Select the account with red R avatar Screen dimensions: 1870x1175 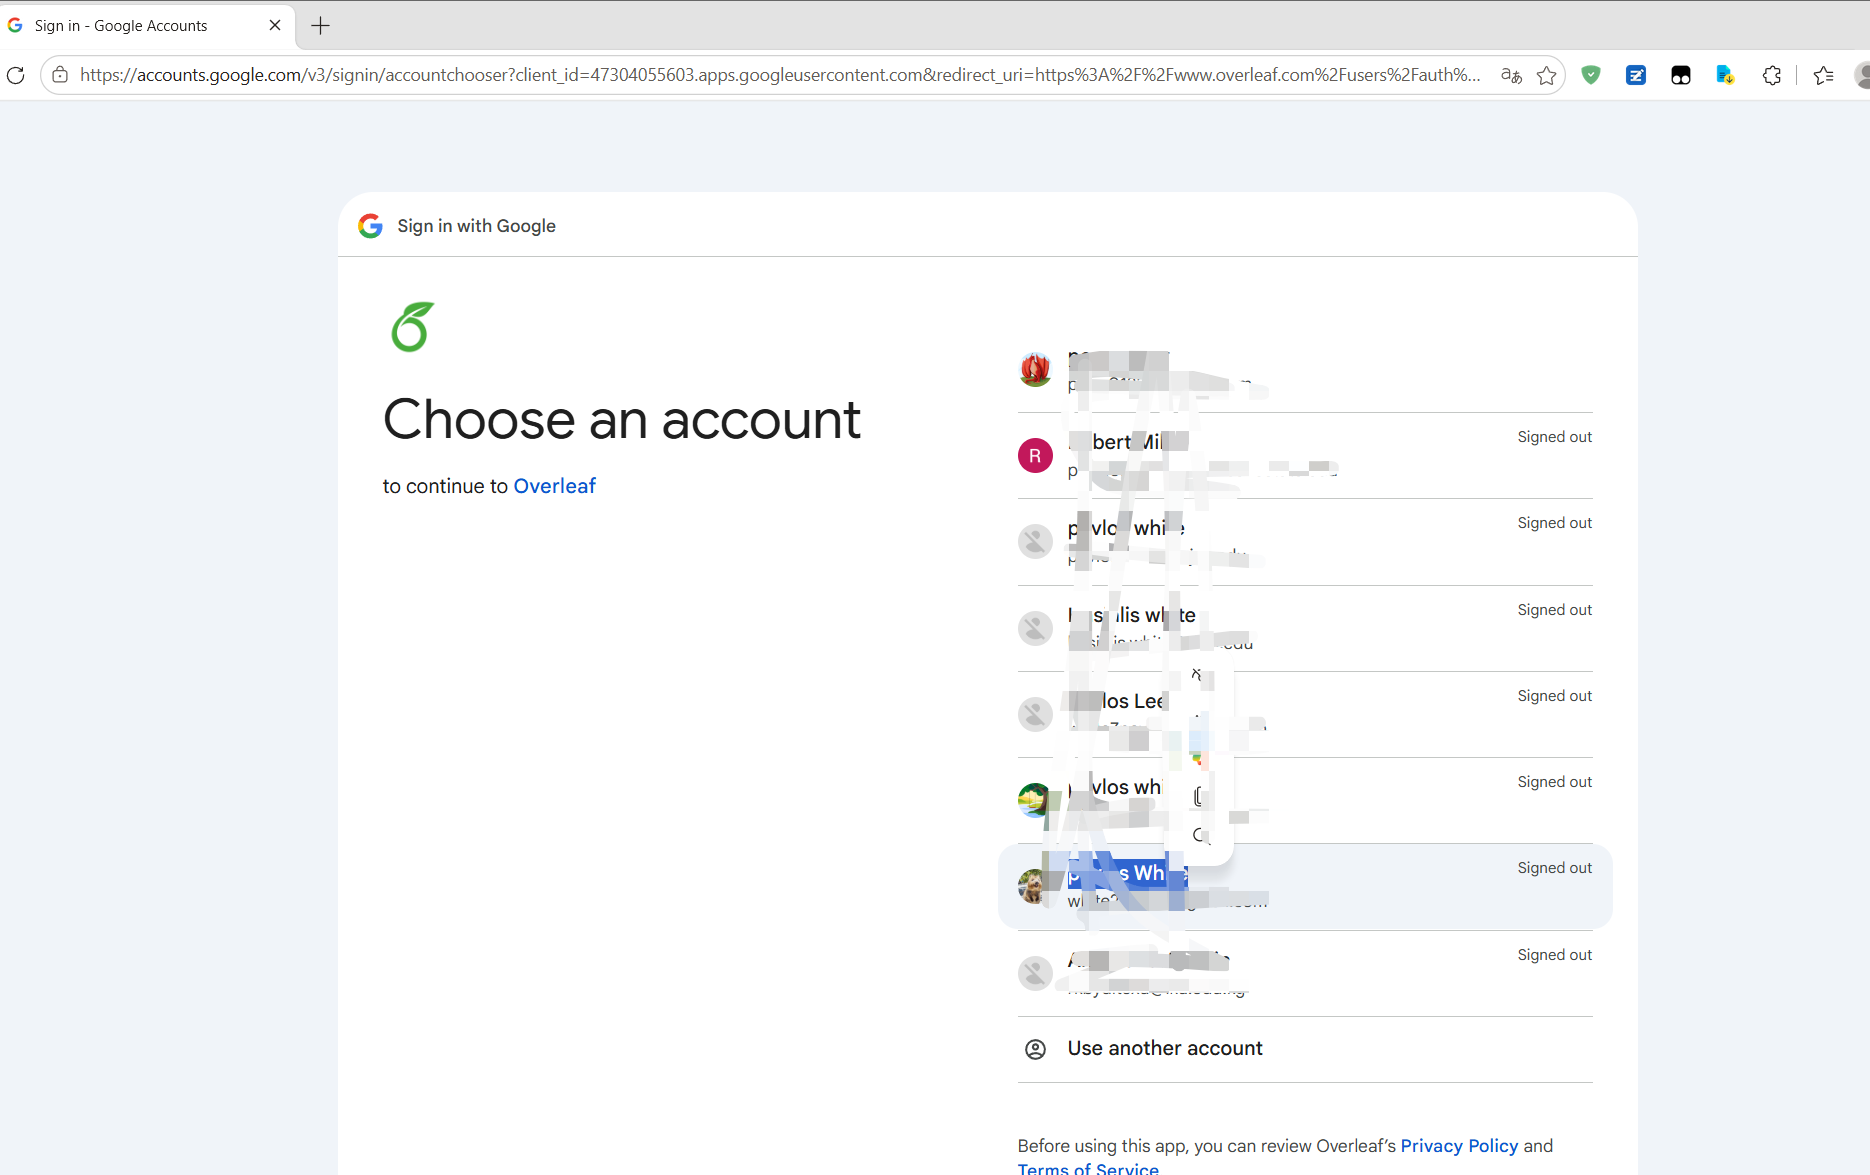(1305, 456)
